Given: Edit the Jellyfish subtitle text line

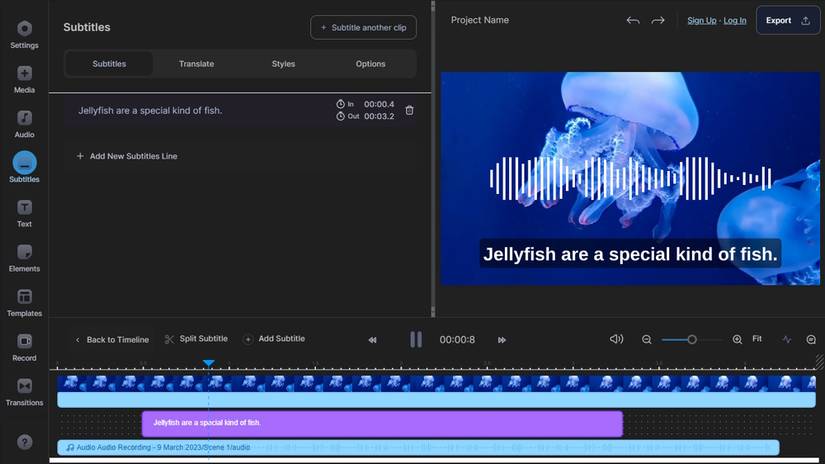Looking at the screenshot, I should pos(150,110).
